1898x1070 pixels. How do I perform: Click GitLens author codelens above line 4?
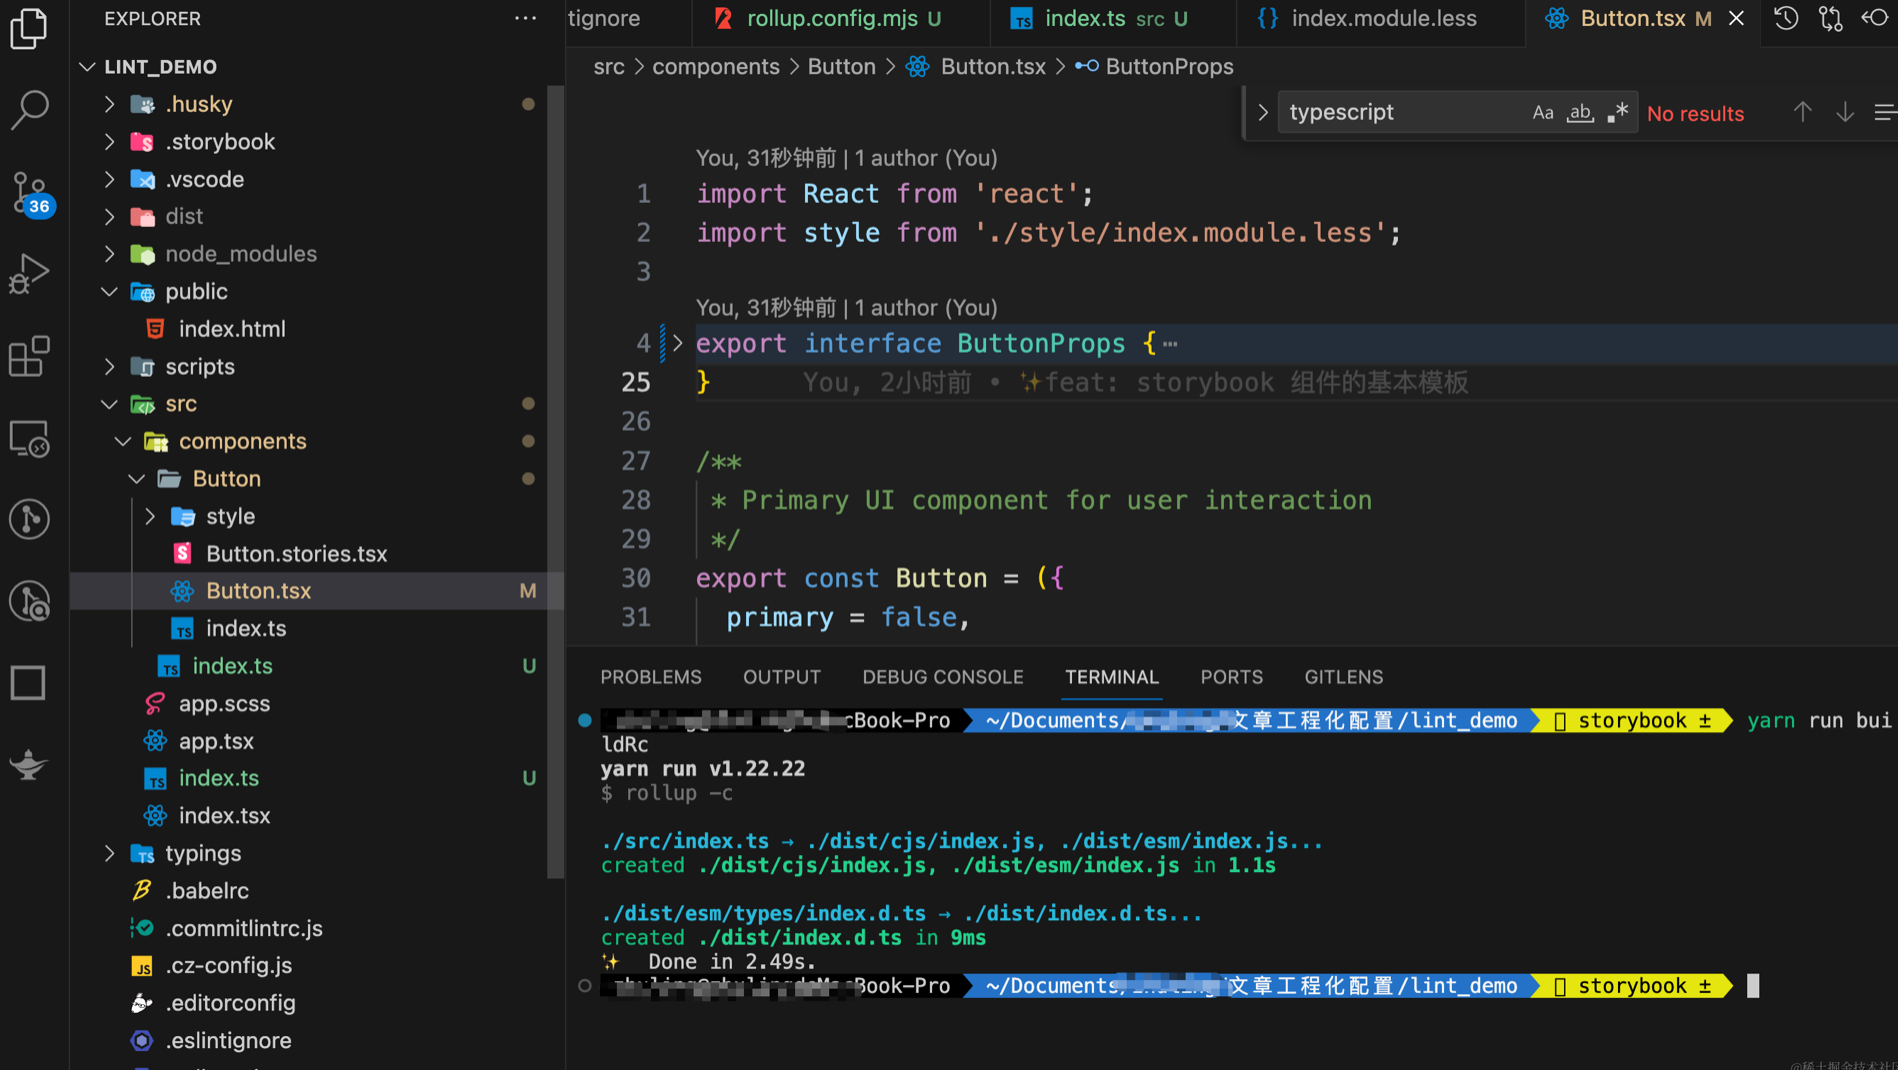point(846,308)
